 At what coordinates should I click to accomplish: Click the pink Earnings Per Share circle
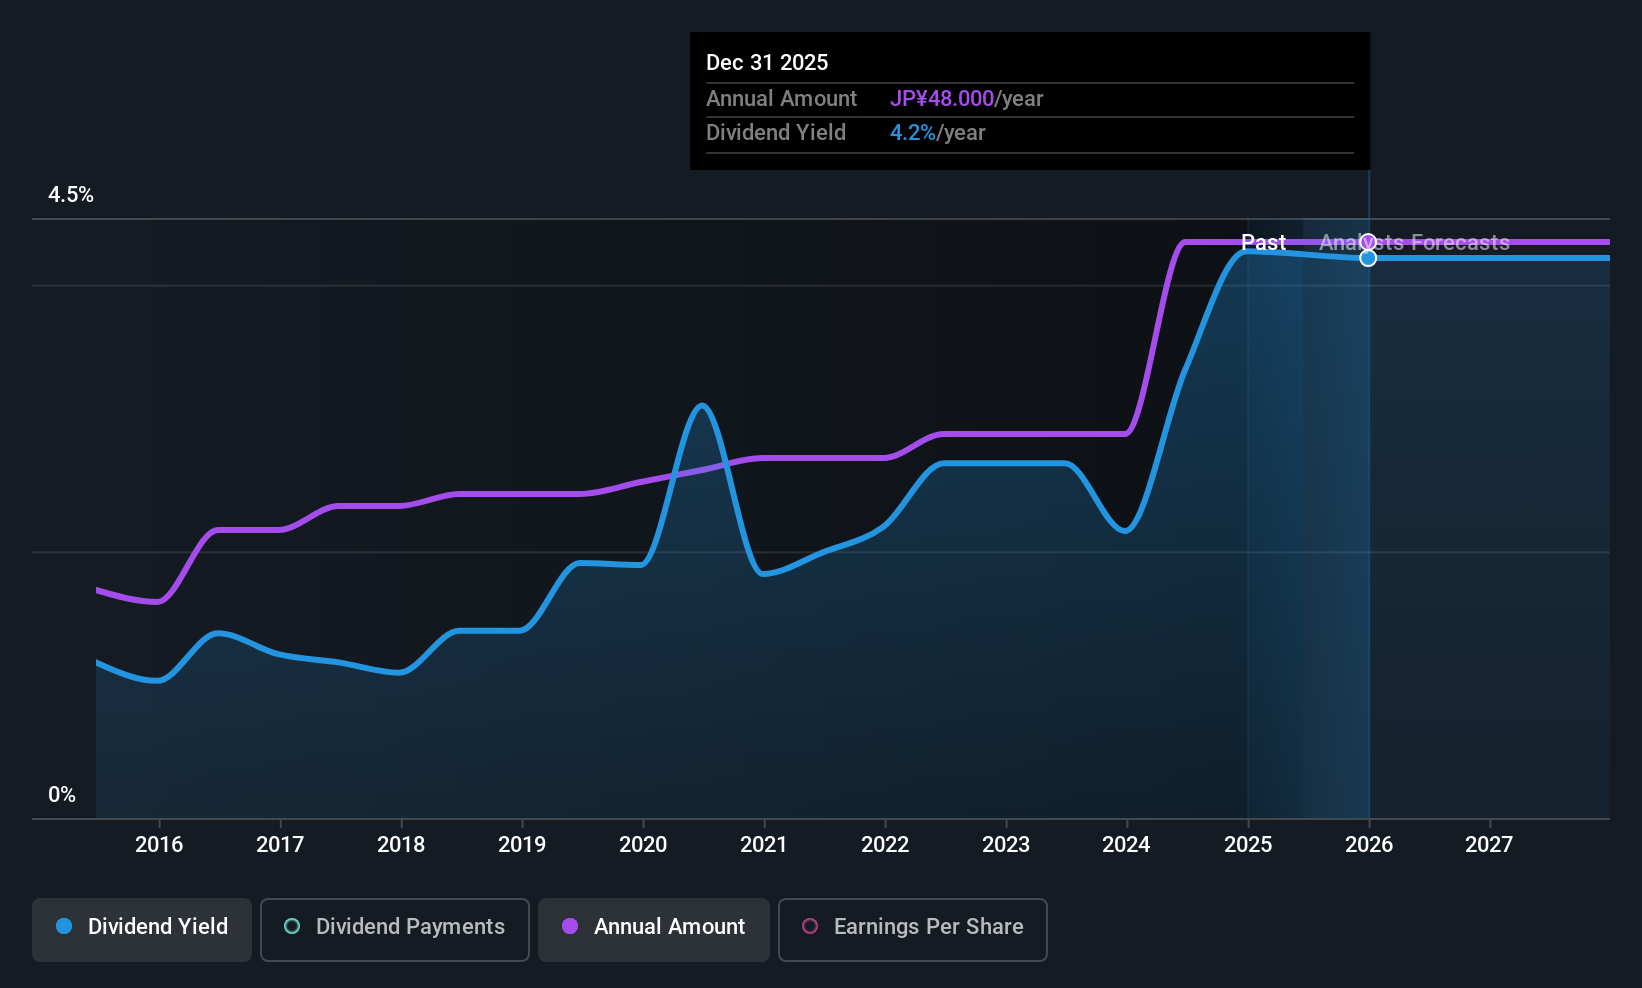tap(810, 926)
